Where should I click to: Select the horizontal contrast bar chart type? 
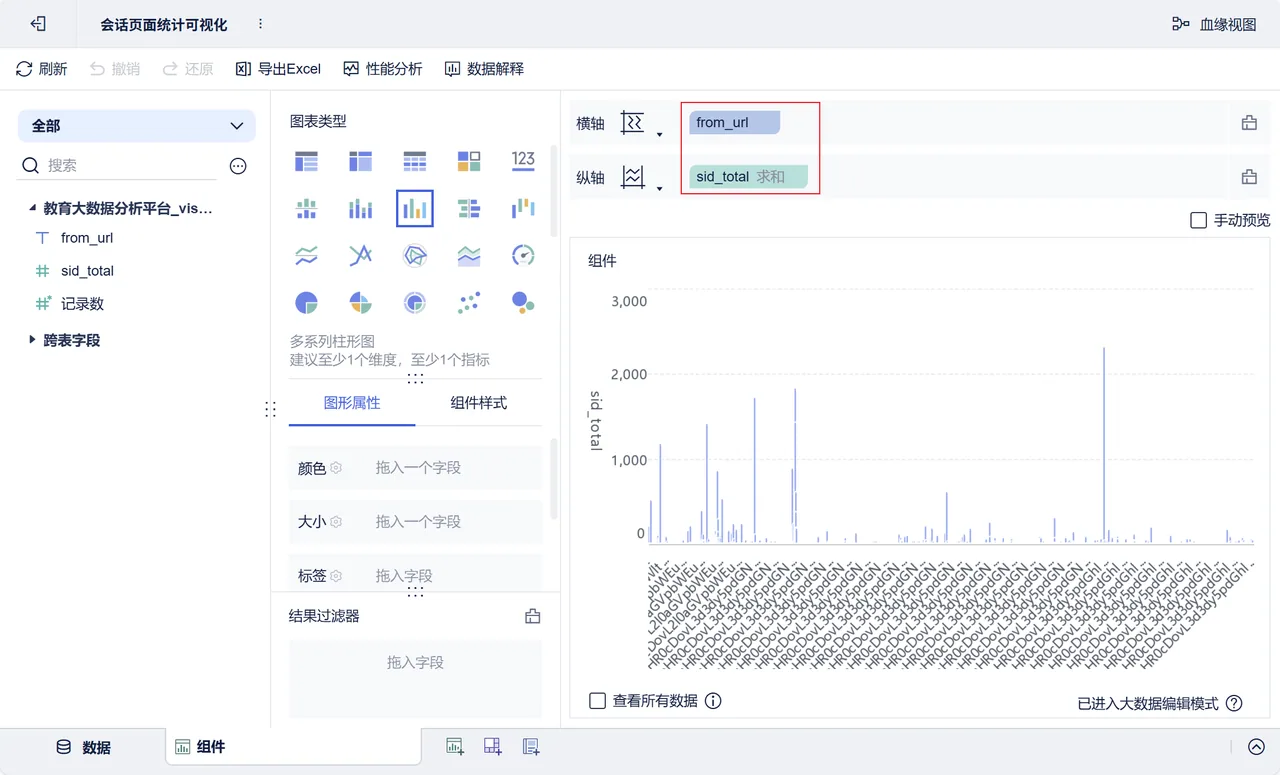[469, 208]
